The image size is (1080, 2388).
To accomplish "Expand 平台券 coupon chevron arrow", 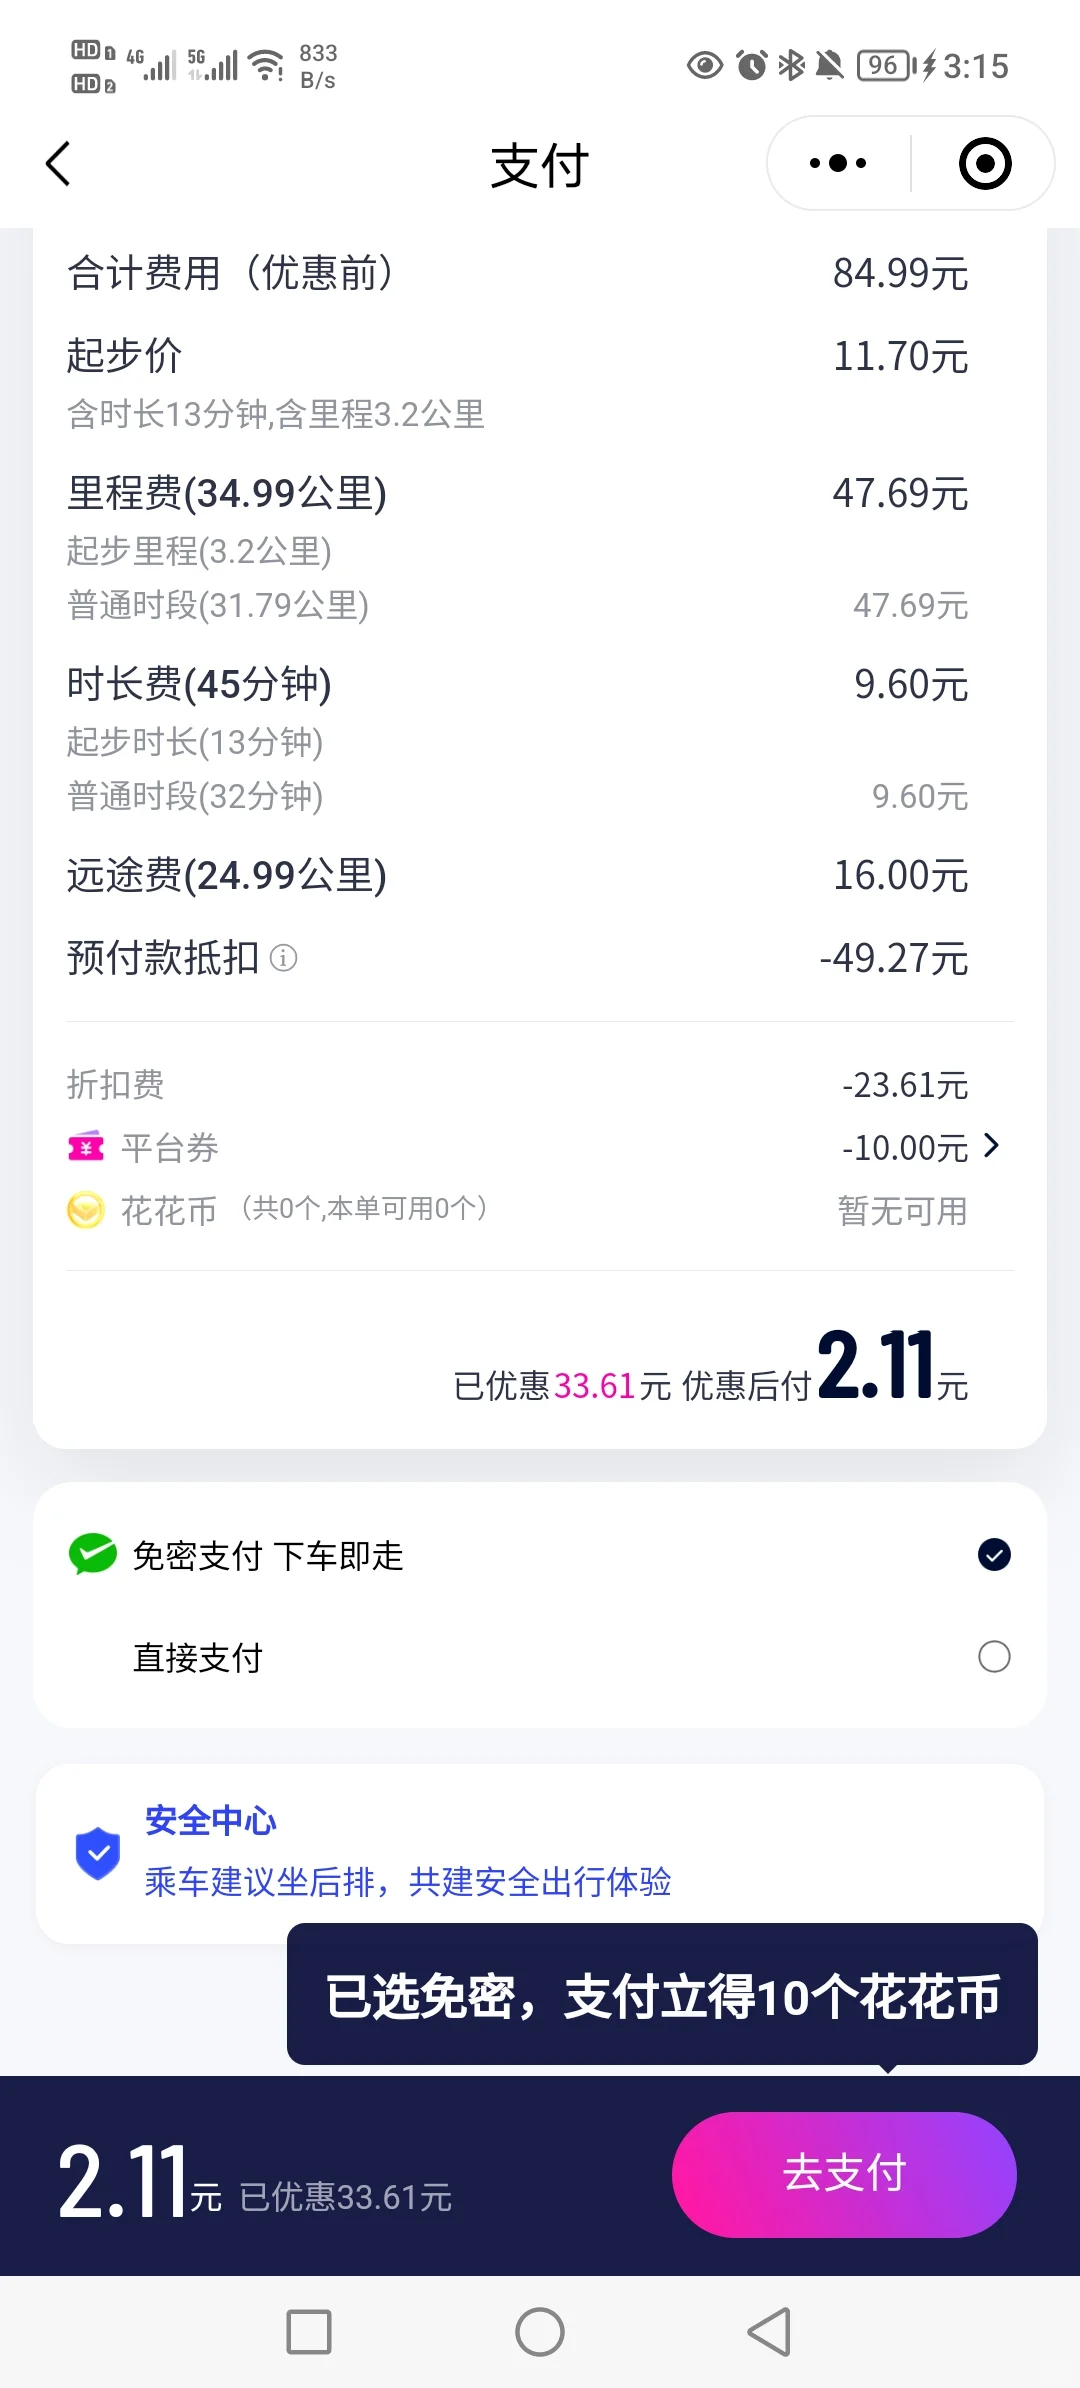I will click(991, 1146).
